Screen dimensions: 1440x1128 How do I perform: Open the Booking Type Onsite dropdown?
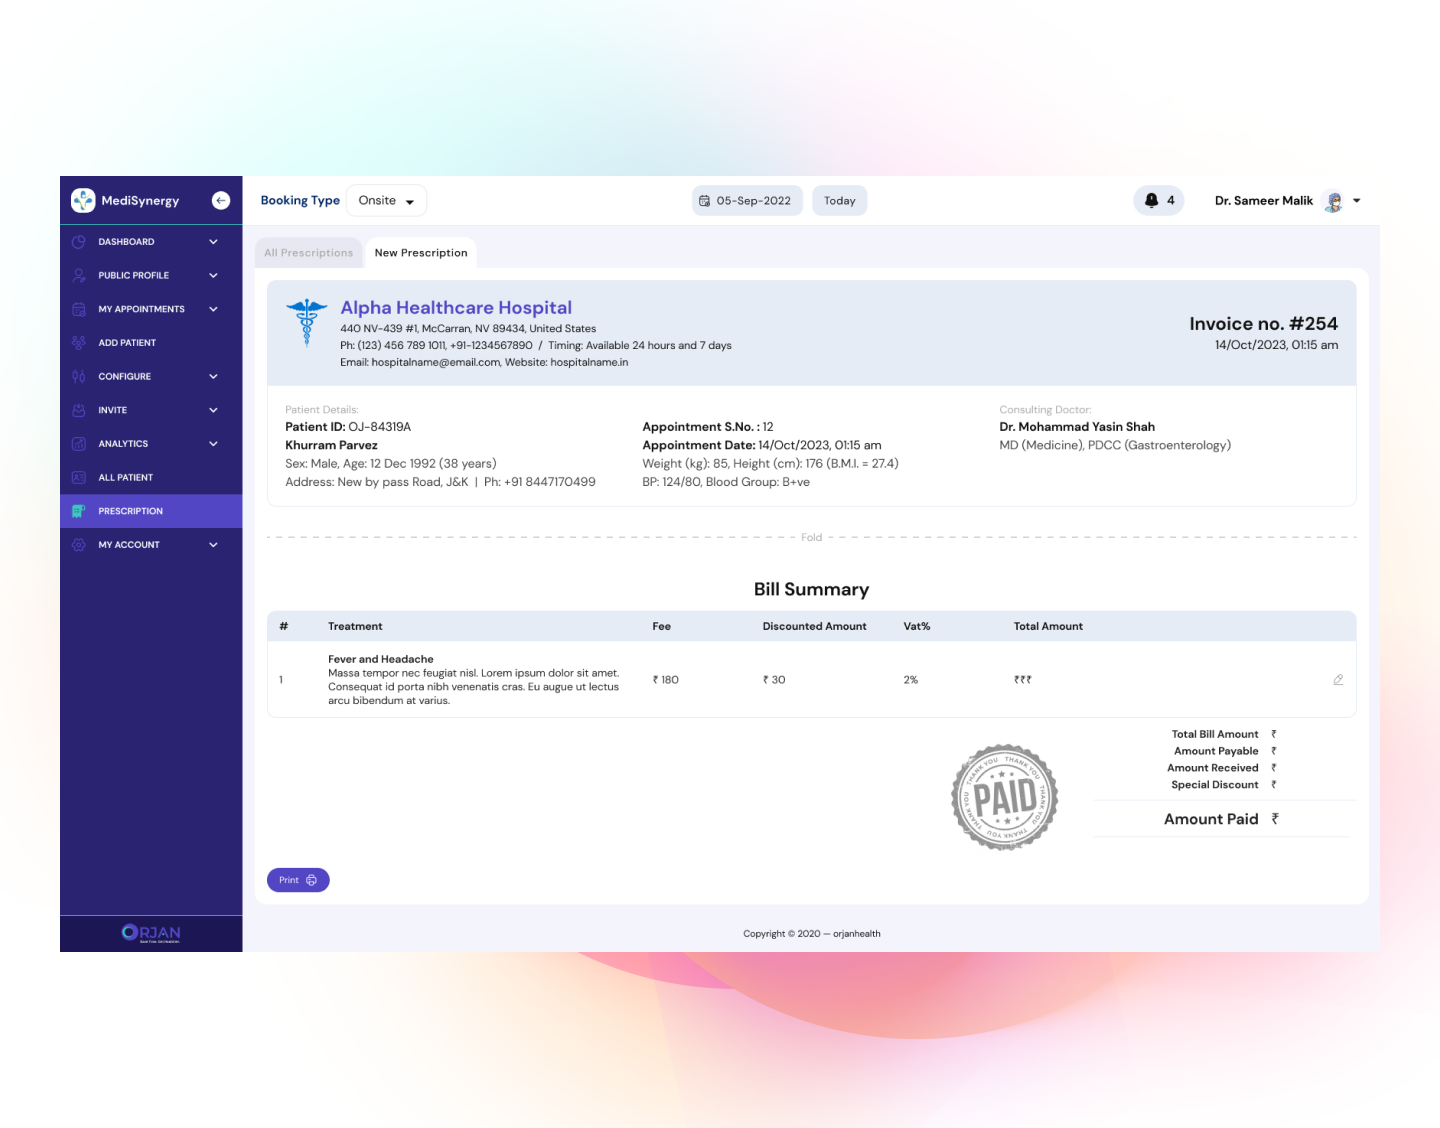[386, 201]
